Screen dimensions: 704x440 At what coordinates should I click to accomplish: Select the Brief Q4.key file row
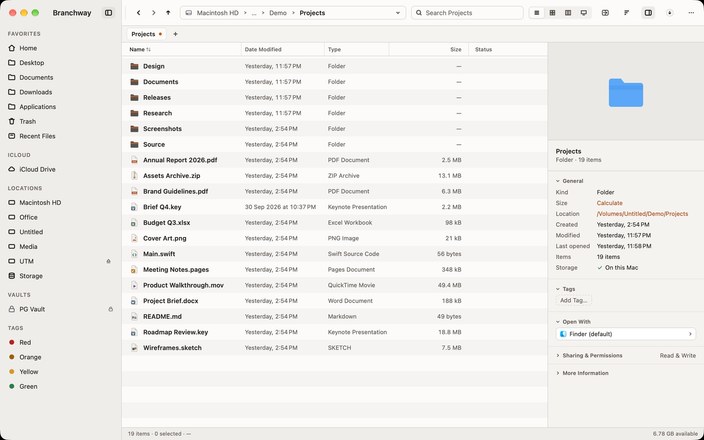tap(334, 207)
